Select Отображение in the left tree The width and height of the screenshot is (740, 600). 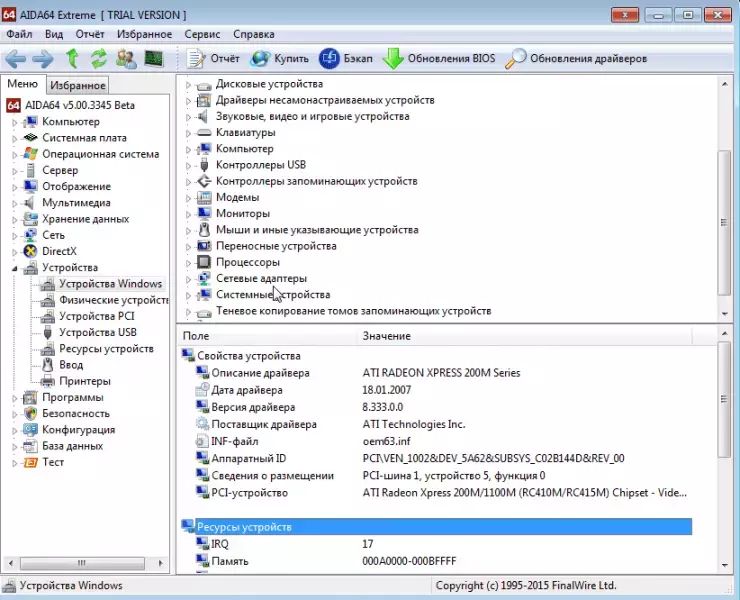tap(76, 186)
